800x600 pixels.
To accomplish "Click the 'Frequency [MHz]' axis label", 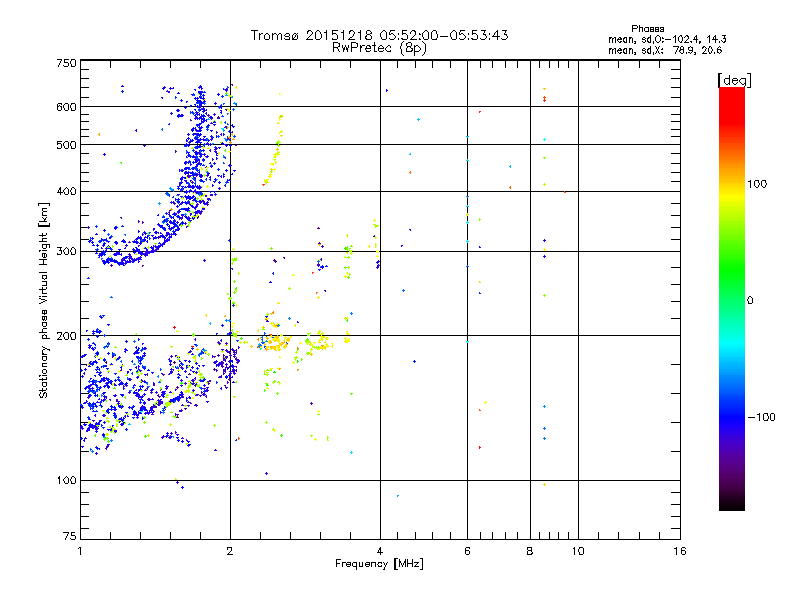I will (379, 564).
